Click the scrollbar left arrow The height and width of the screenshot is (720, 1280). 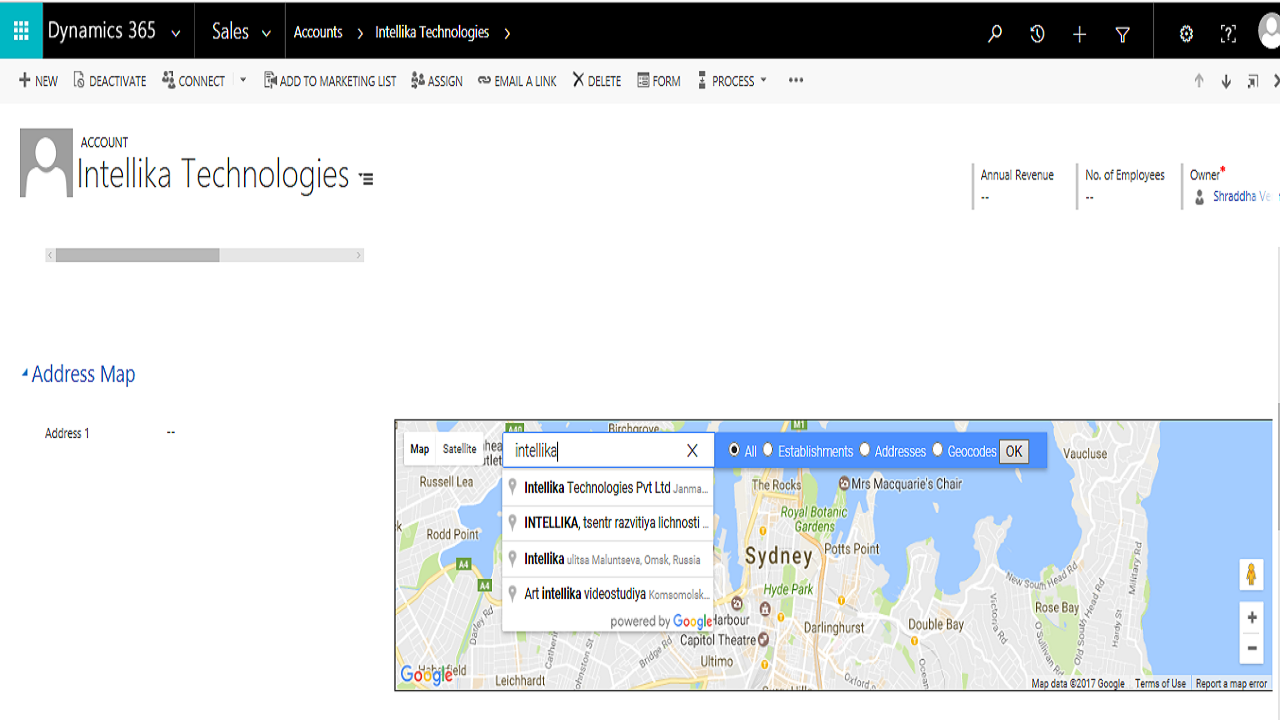click(50, 255)
